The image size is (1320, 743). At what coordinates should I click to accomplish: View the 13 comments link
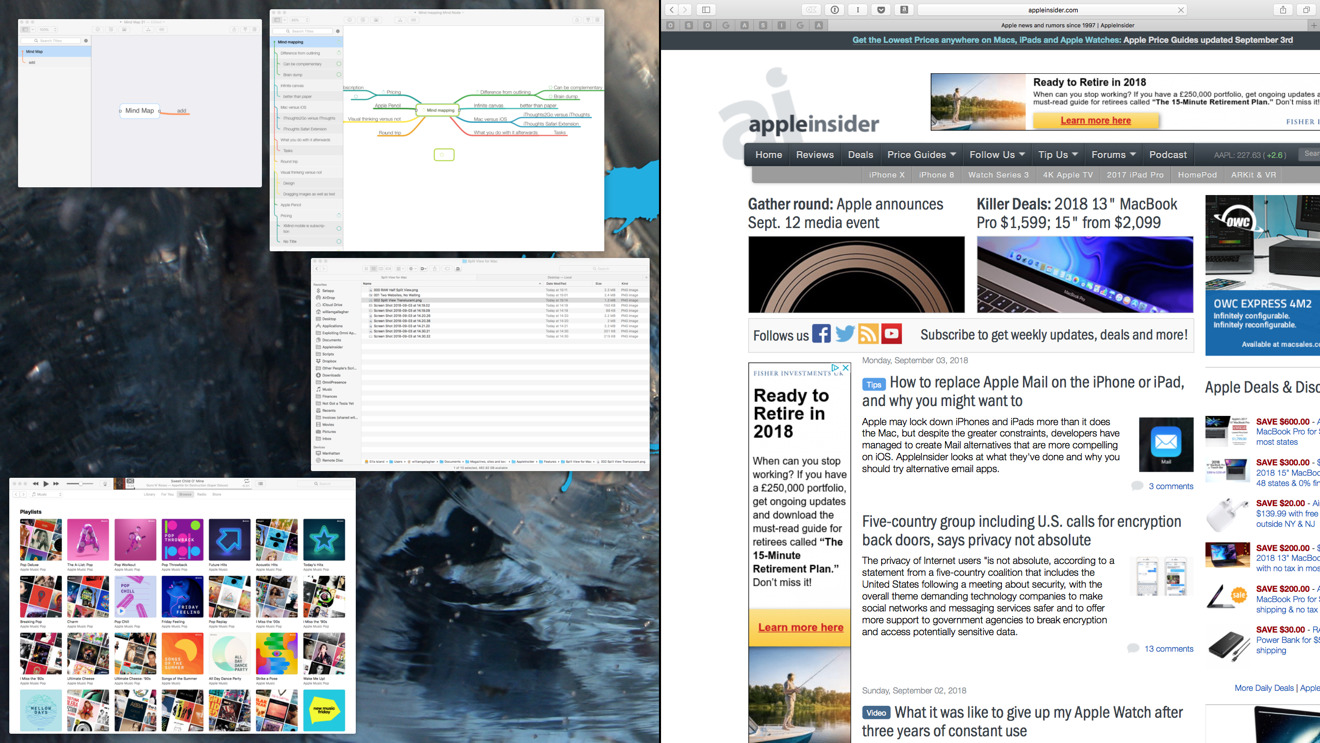tap(1168, 649)
